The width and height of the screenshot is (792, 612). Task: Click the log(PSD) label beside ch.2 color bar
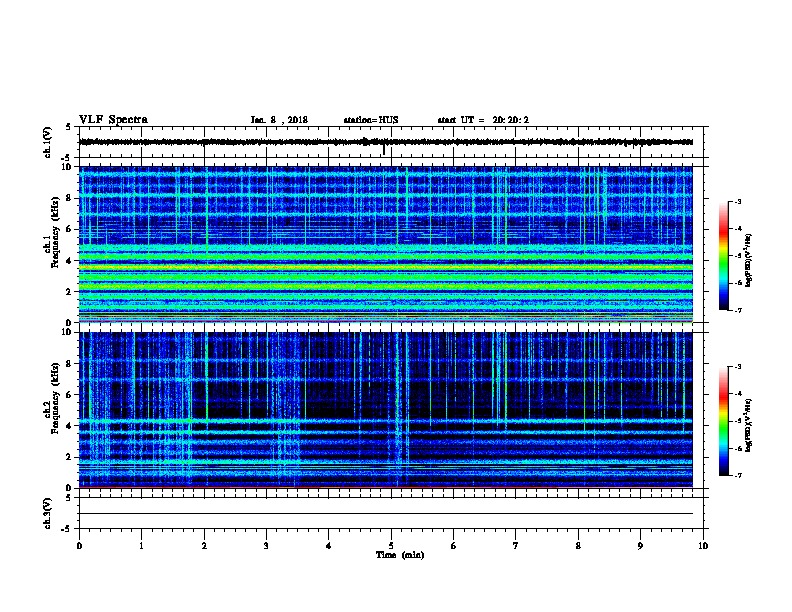749,425
